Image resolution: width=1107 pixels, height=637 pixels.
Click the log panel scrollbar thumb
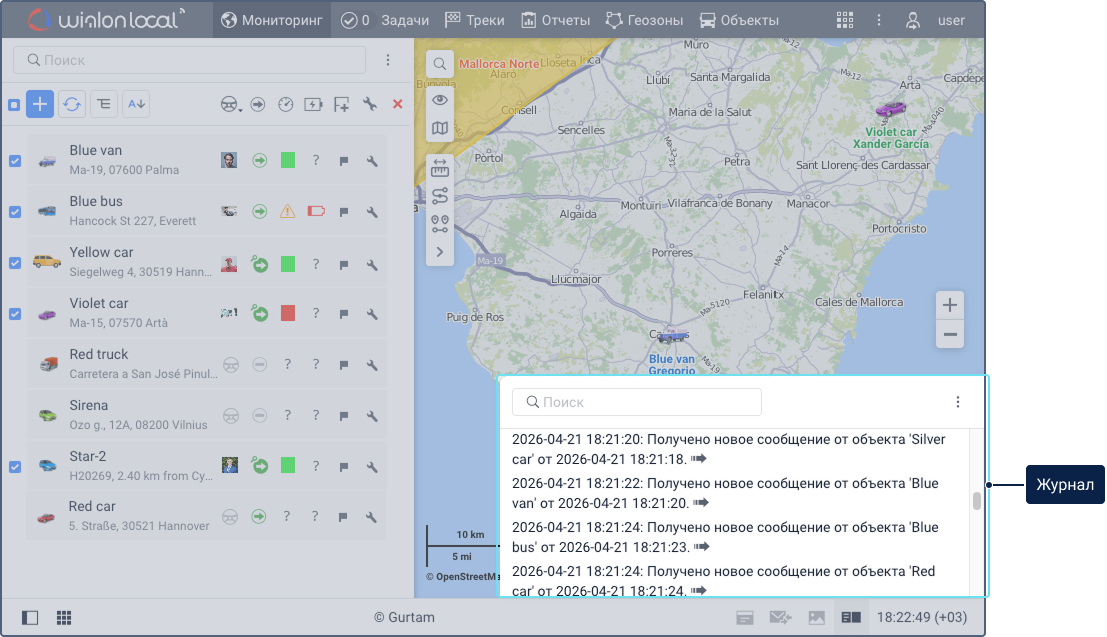point(977,501)
